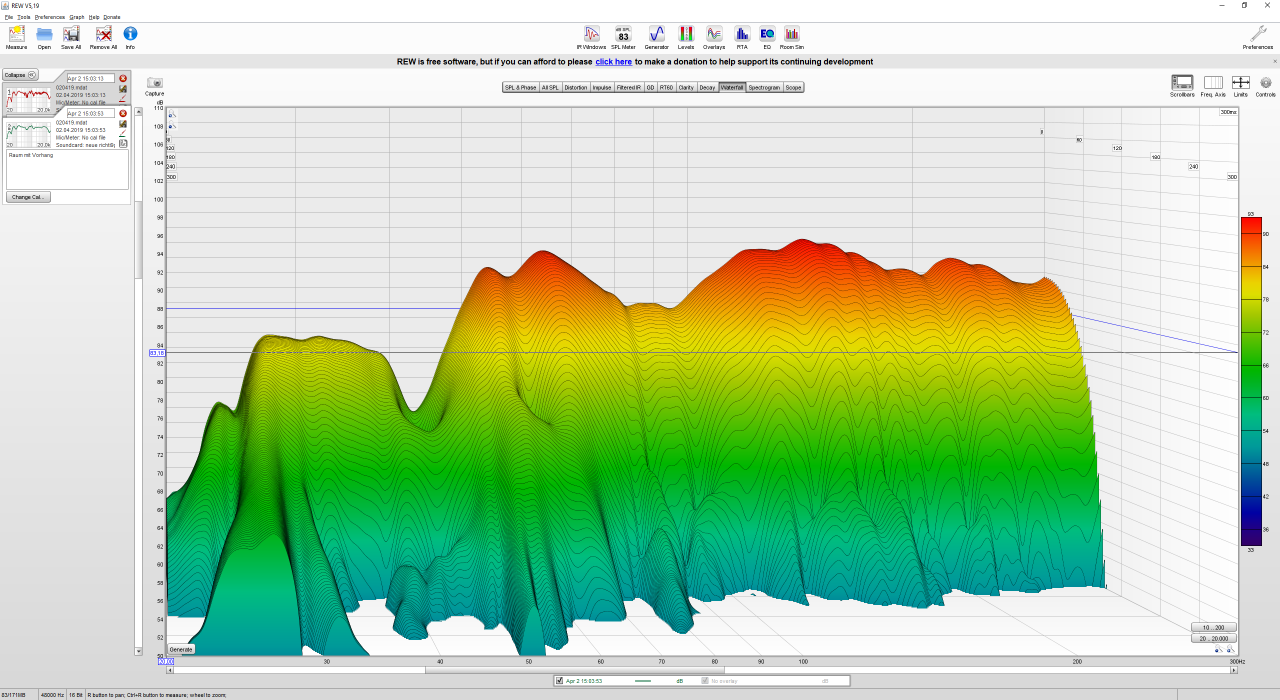Viewport: 1280px width, 700px height.
Task: Save the Apr 2 15:03:13 measurement
Action: tap(123, 89)
